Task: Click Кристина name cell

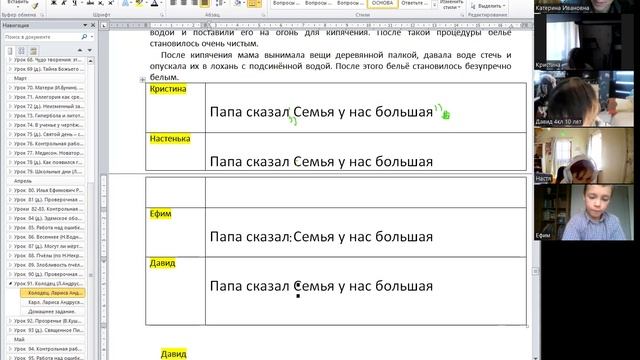Action: (x=176, y=107)
